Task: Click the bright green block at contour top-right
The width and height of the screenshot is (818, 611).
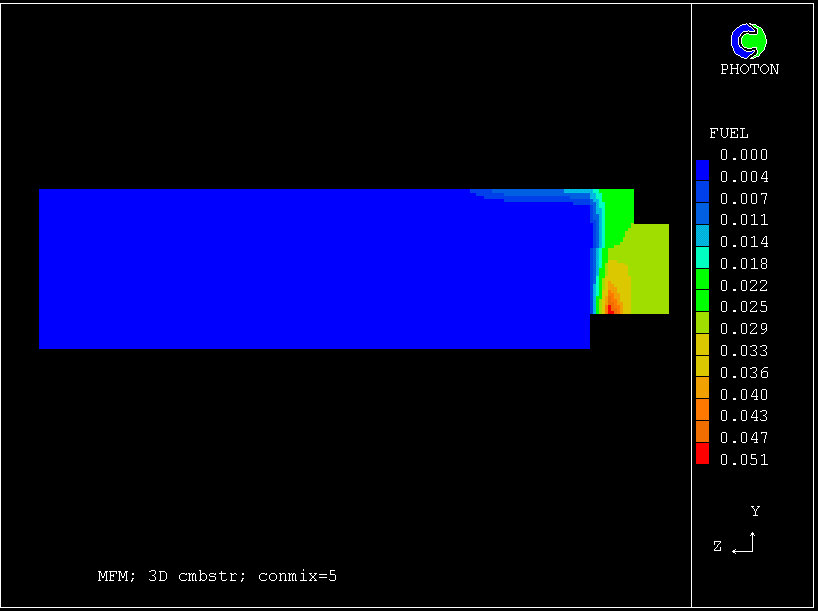Action: pos(620,205)
